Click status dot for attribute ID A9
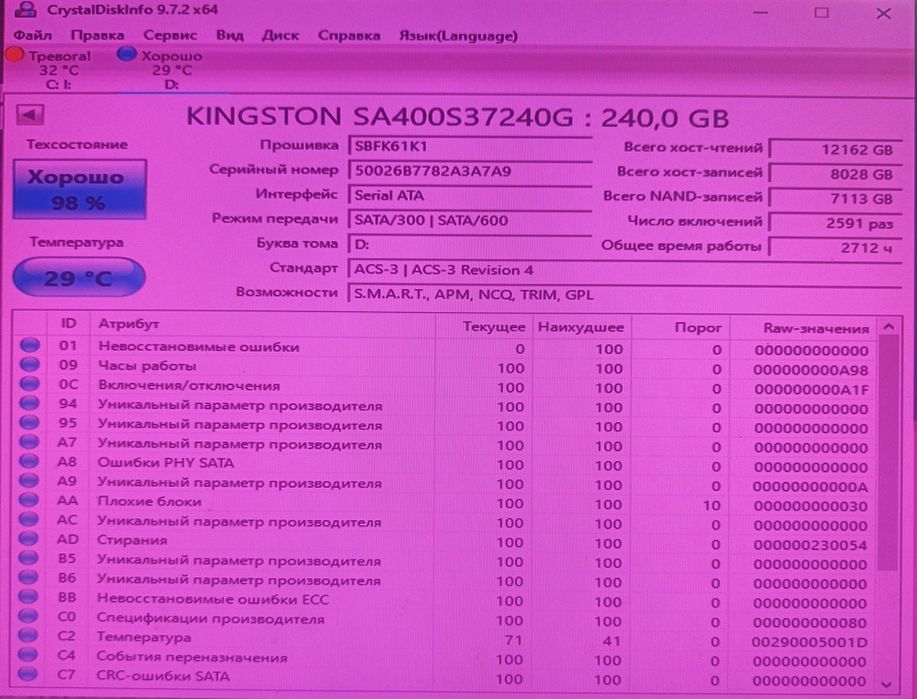 pyautogui.click(x=29, y=480)
